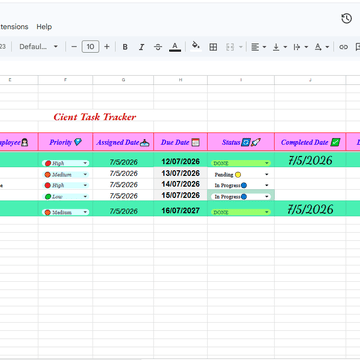Open the borders tool
The image size is (360, 360).
(213, 47)
